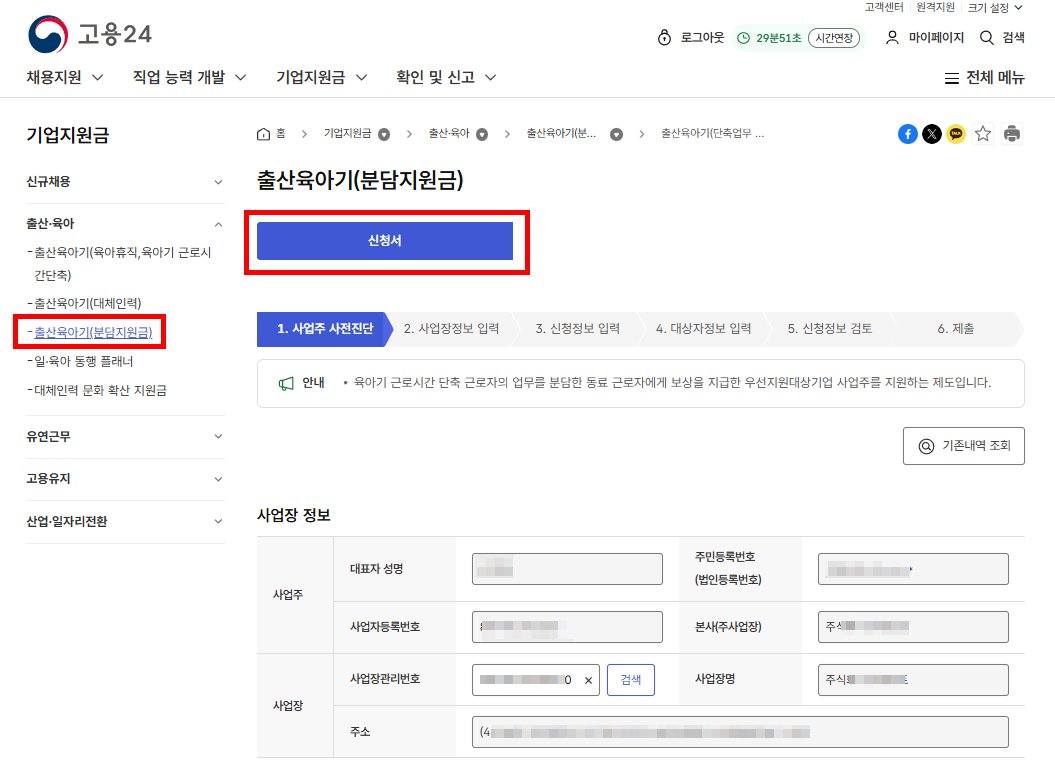Click 검색 next to 사업장관리번호 field
The image size is (1055, 772).
pyautogui.click(x=630, y=680)
